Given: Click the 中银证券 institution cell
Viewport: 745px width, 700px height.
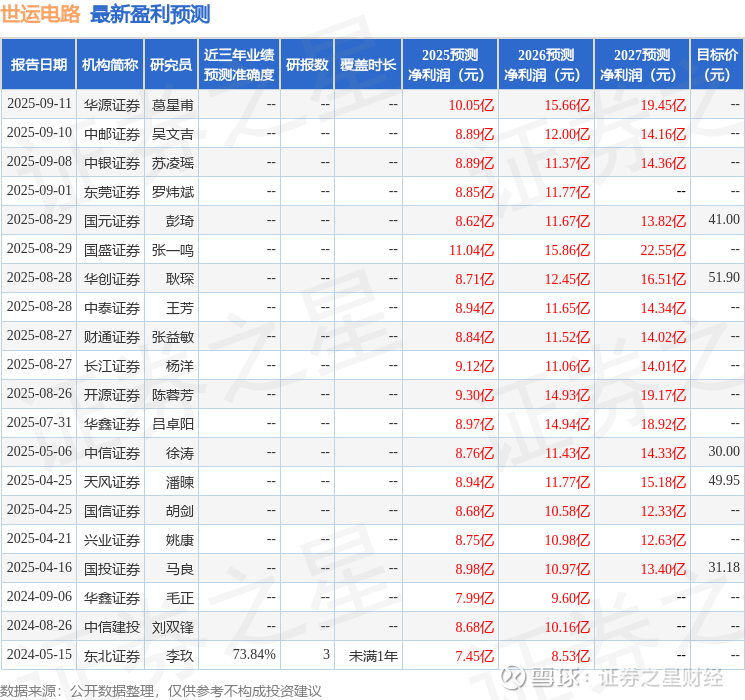Looking at the screenshot, I should pos(112,163).
